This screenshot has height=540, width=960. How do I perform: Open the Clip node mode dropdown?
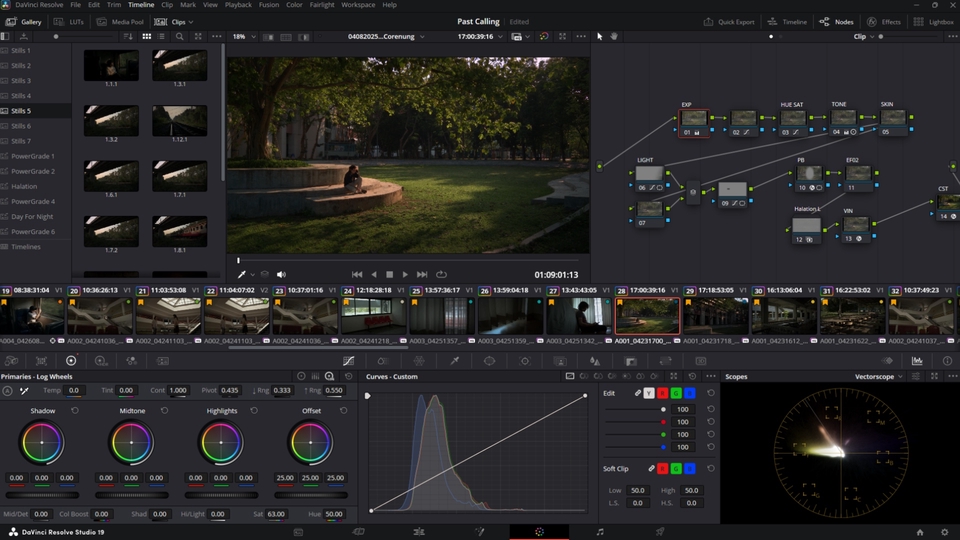coord(864,37)
